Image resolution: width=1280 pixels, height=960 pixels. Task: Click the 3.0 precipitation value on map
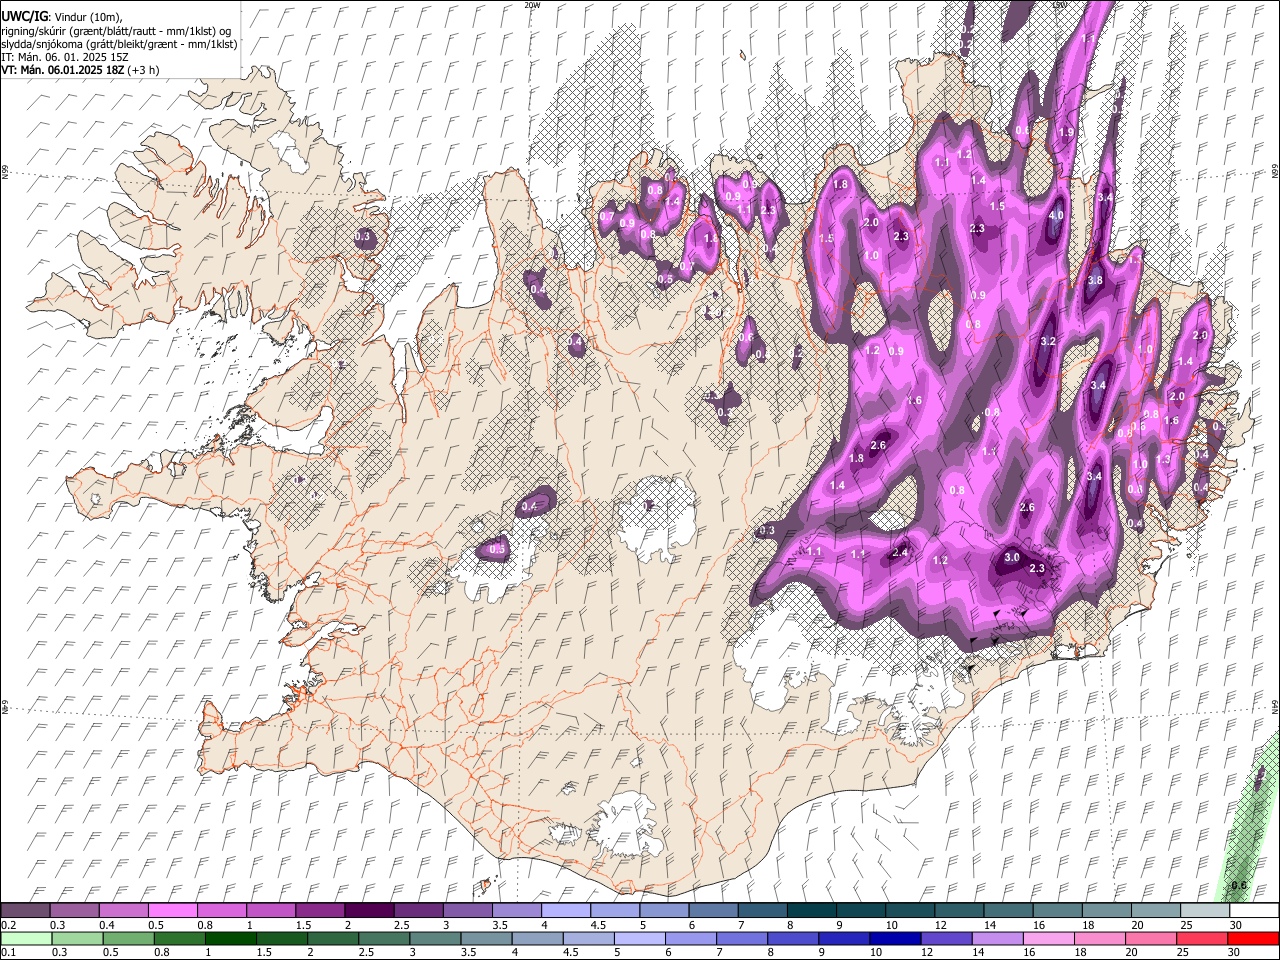pos(1011,558)
